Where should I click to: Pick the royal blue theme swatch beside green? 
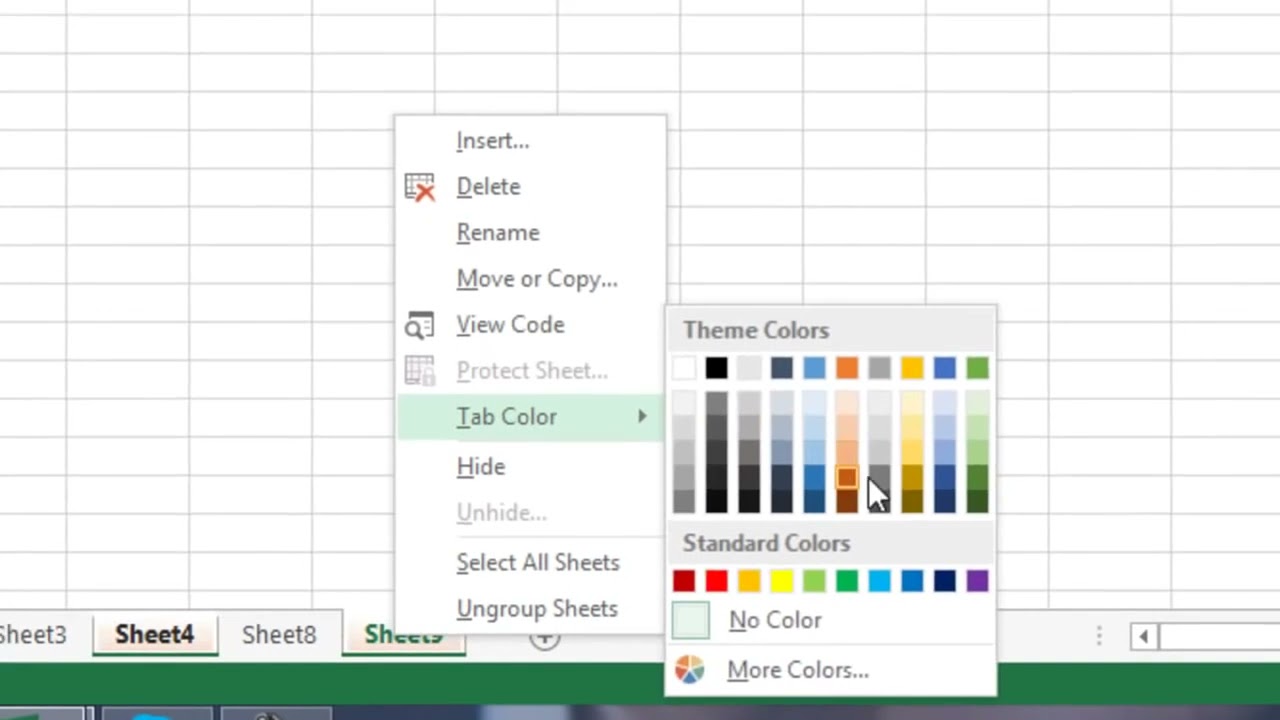945,368
